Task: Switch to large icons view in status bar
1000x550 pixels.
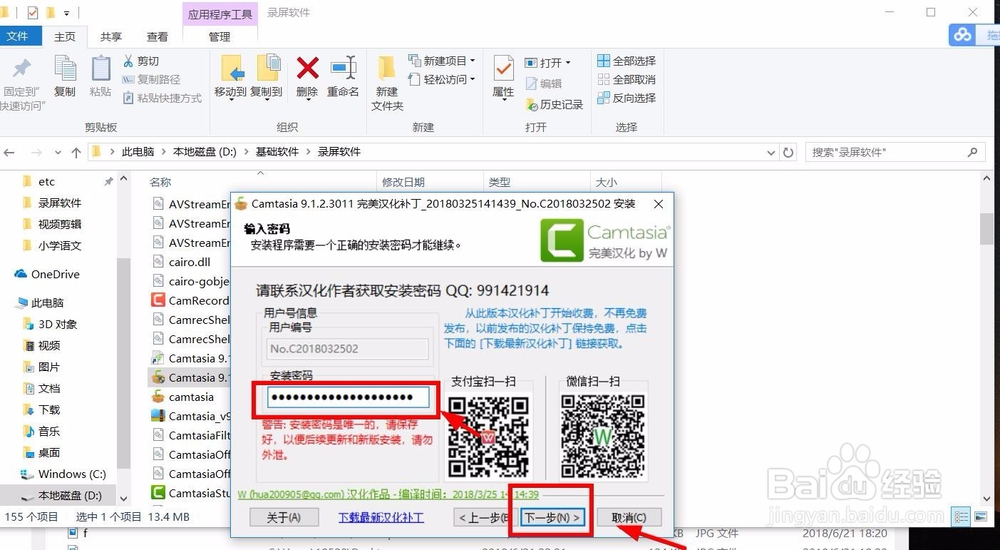Action: point(980,516)
